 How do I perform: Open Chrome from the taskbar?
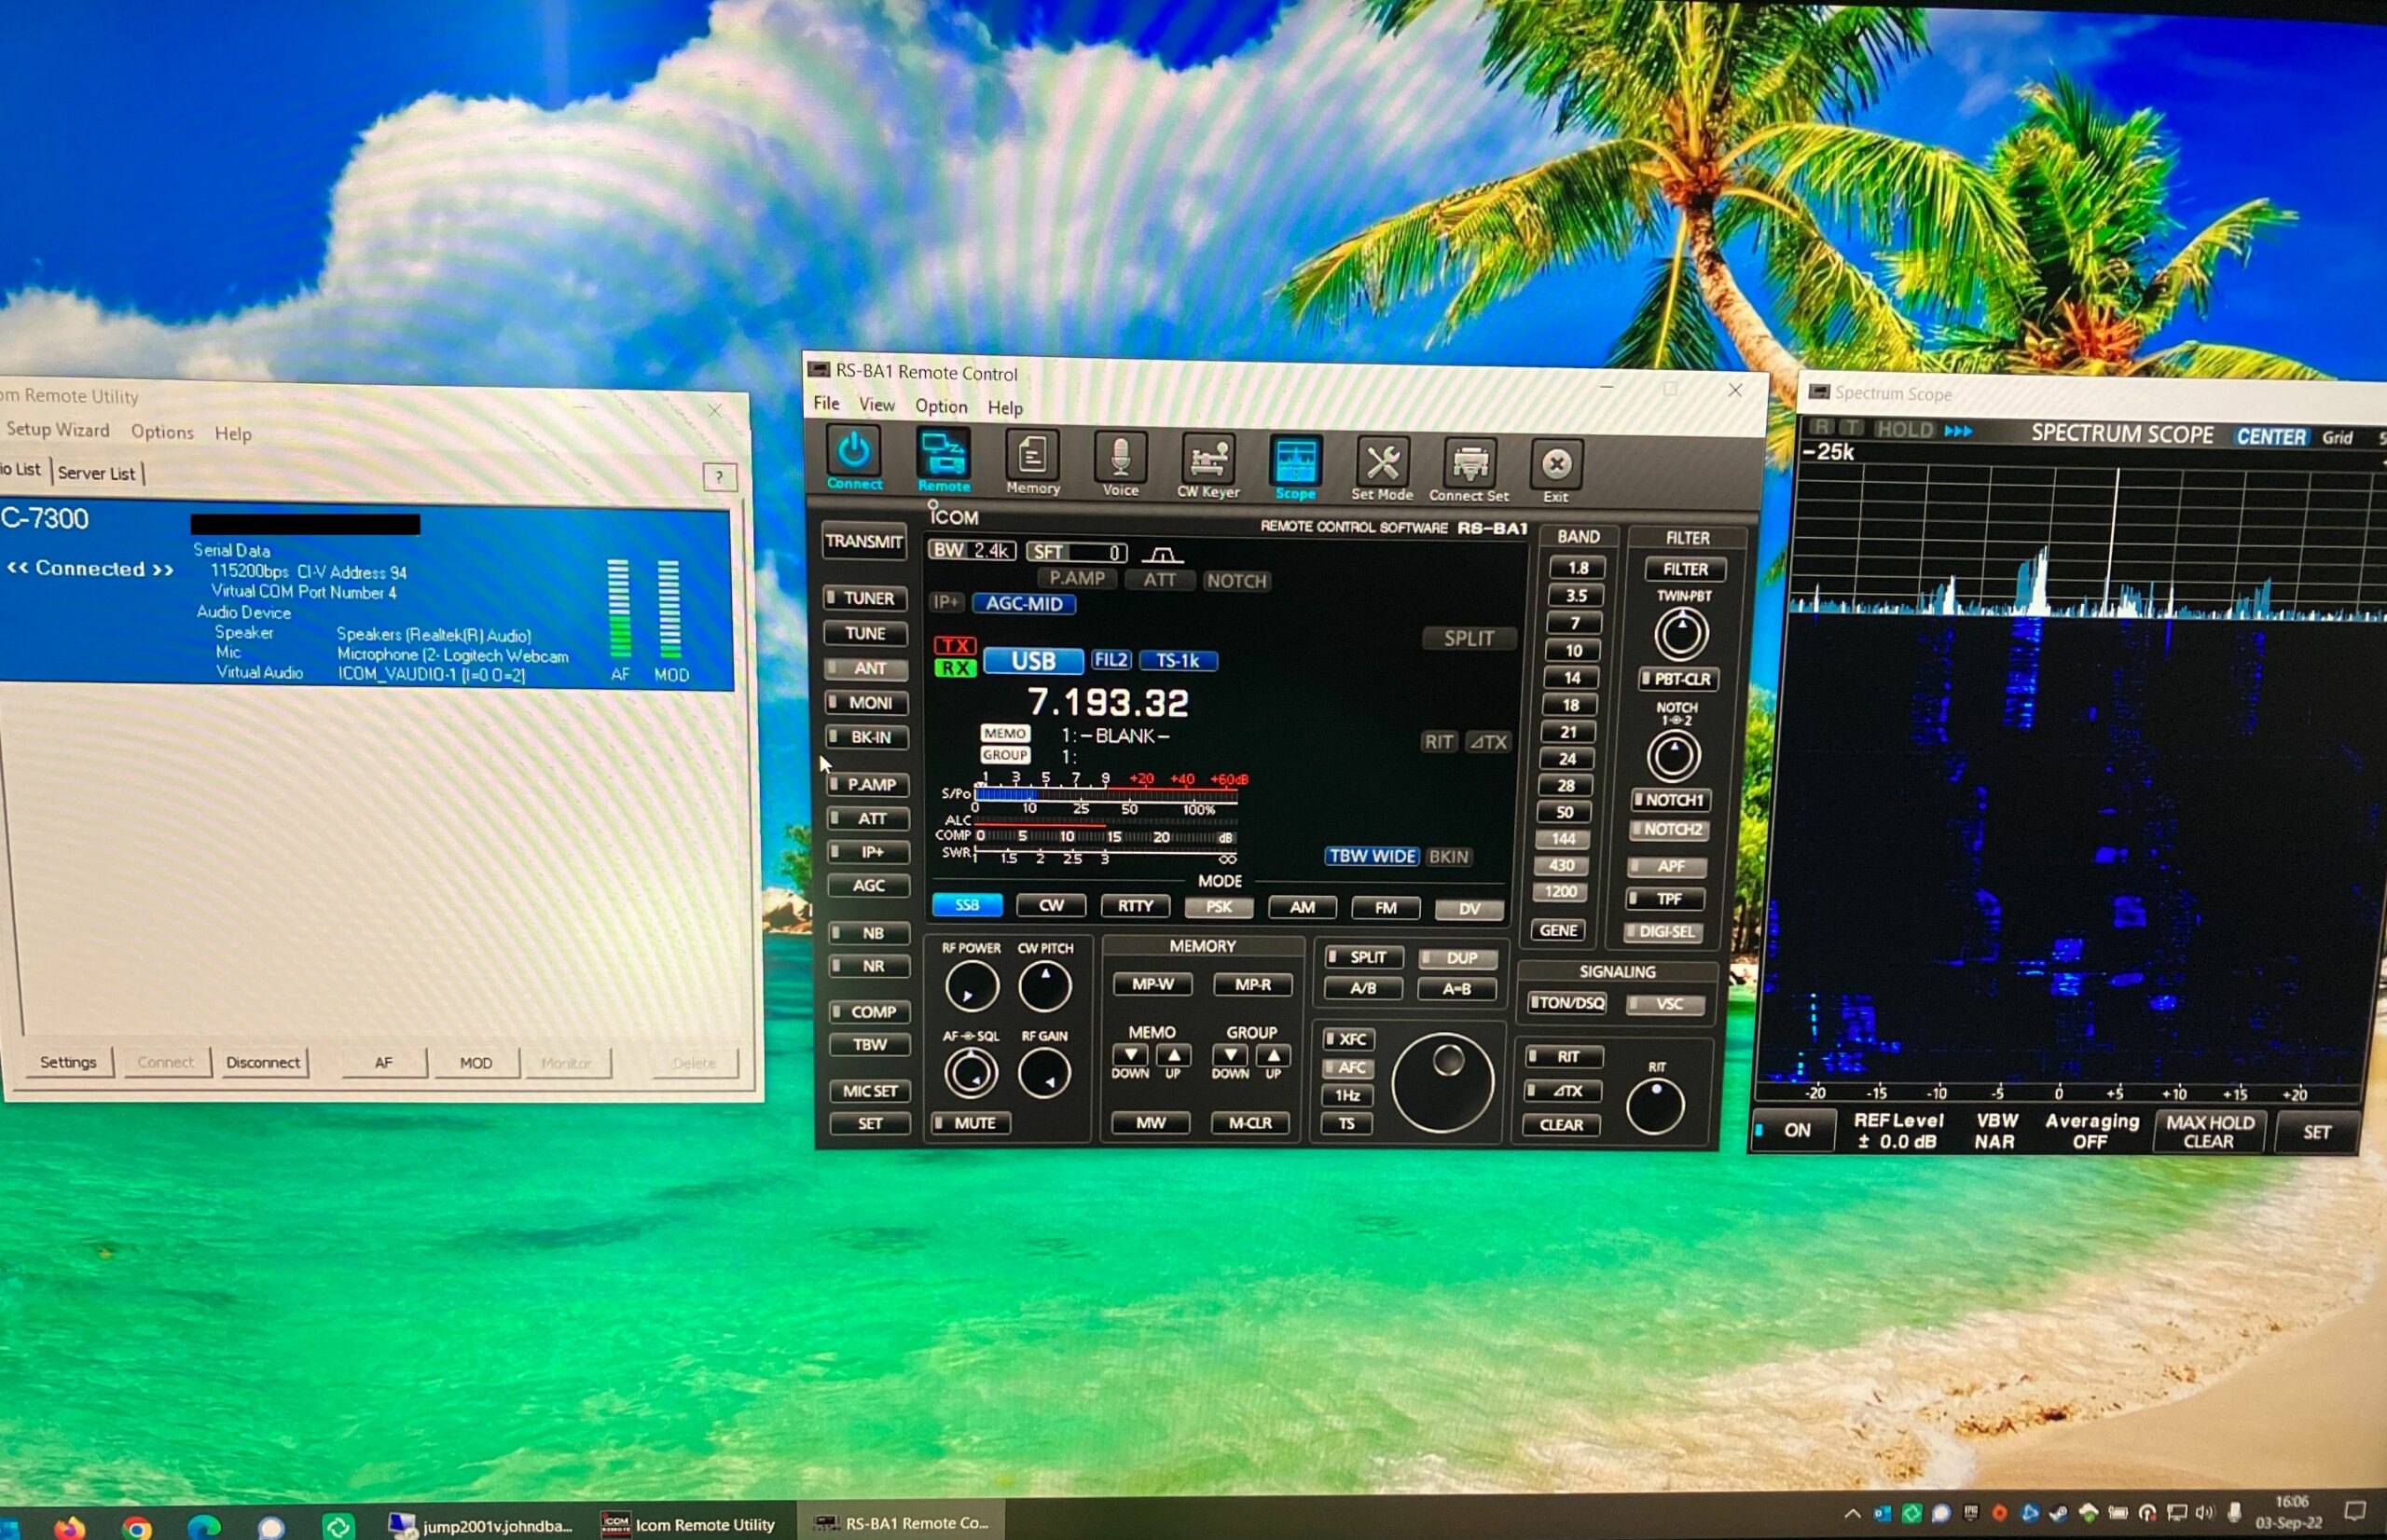tap(137, 1527)
